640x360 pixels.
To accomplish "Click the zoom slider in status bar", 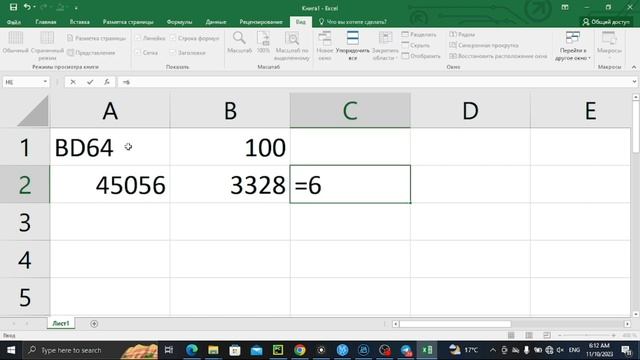I will click(587, 335).
